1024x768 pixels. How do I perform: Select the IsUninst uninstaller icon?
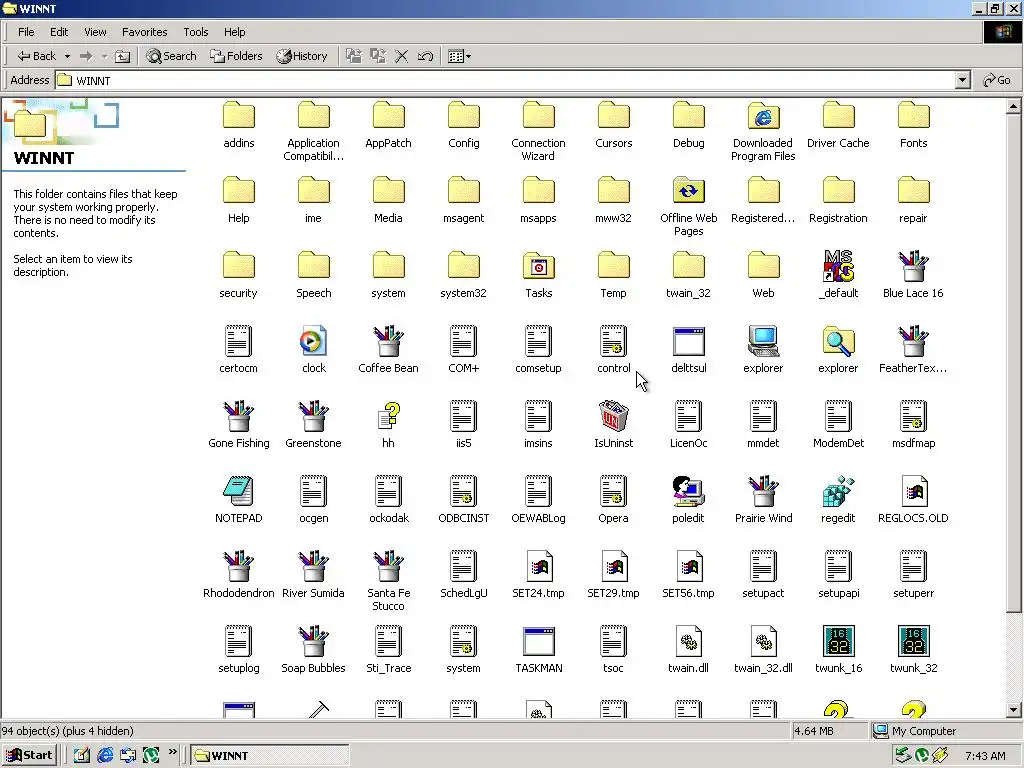[613, 416]
